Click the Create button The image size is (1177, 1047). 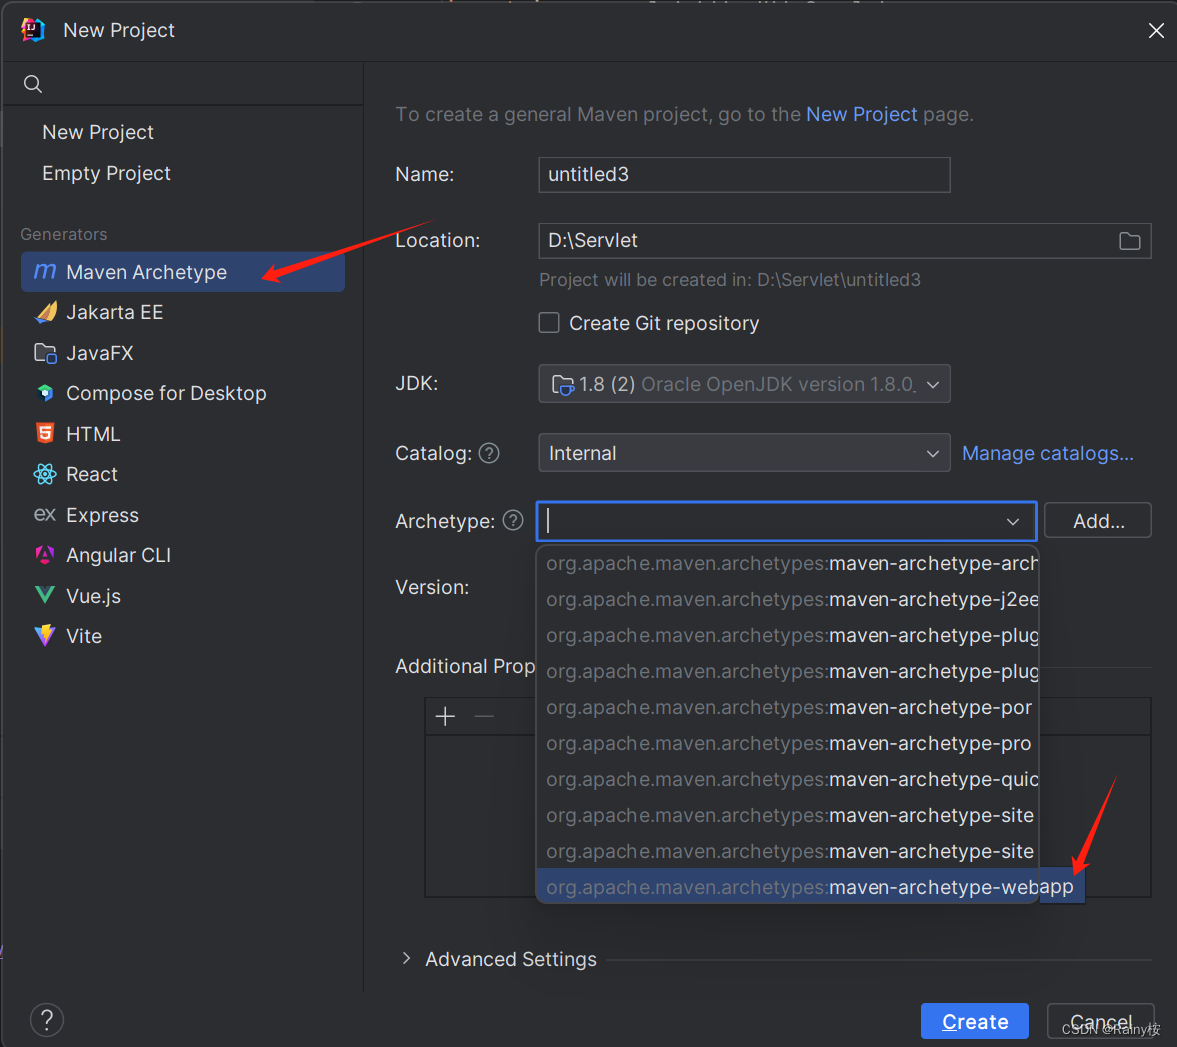click(x=974, y=1021)
